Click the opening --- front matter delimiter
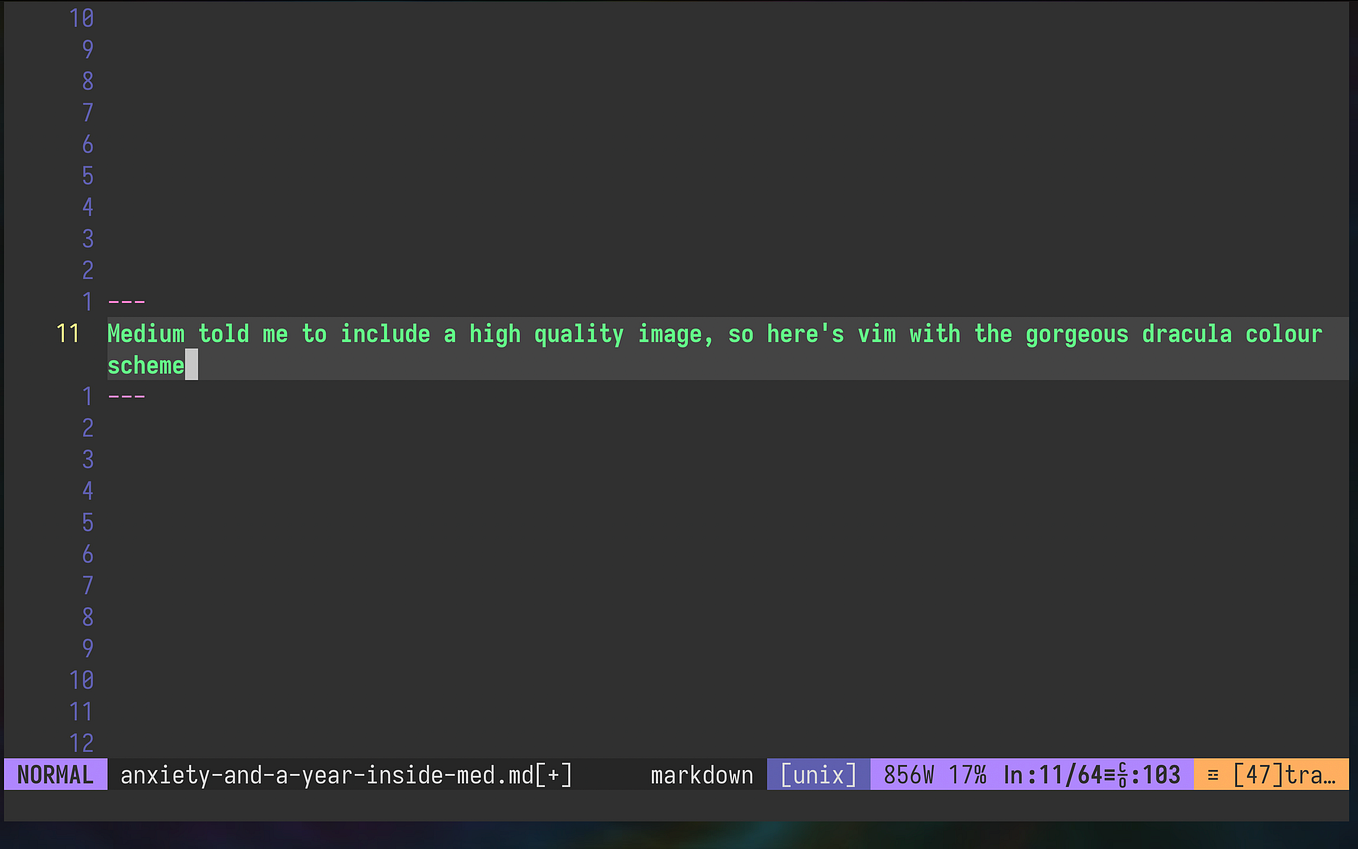The image size is (1358, 849). pyautogui.click(x=126, y=301)
